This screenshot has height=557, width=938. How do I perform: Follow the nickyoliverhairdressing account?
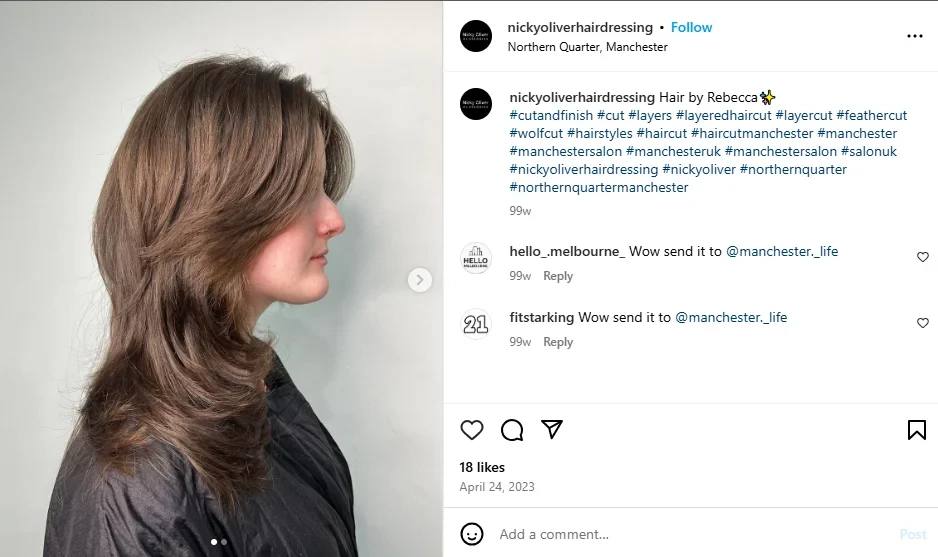(691, 27)
